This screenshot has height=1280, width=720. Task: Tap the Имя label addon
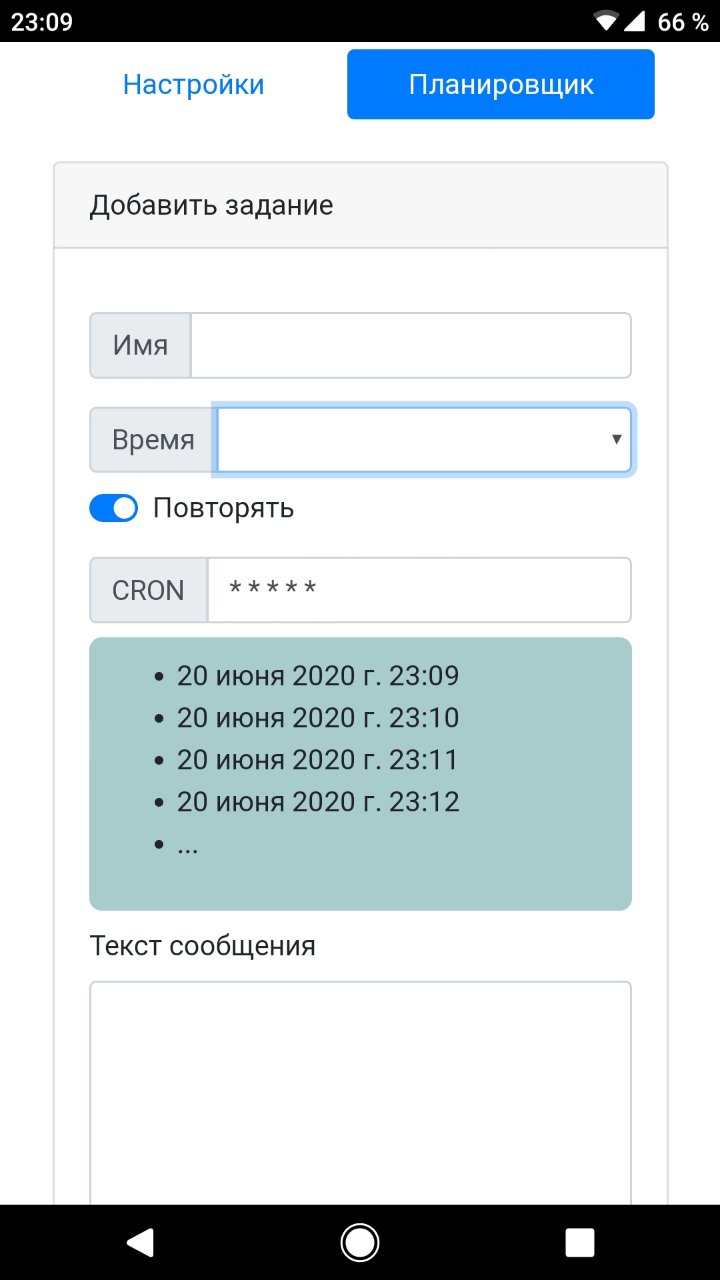140,346
